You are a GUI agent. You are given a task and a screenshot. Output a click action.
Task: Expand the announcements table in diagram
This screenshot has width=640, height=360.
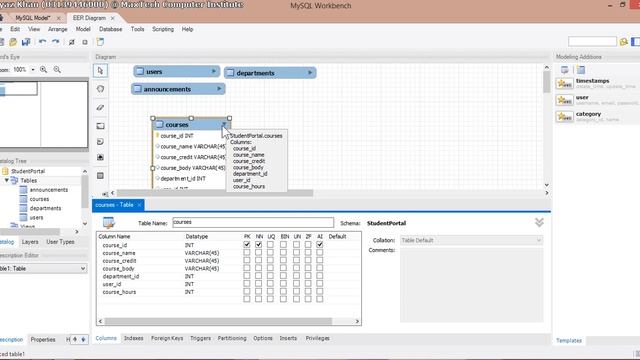[x=219, y=89]
